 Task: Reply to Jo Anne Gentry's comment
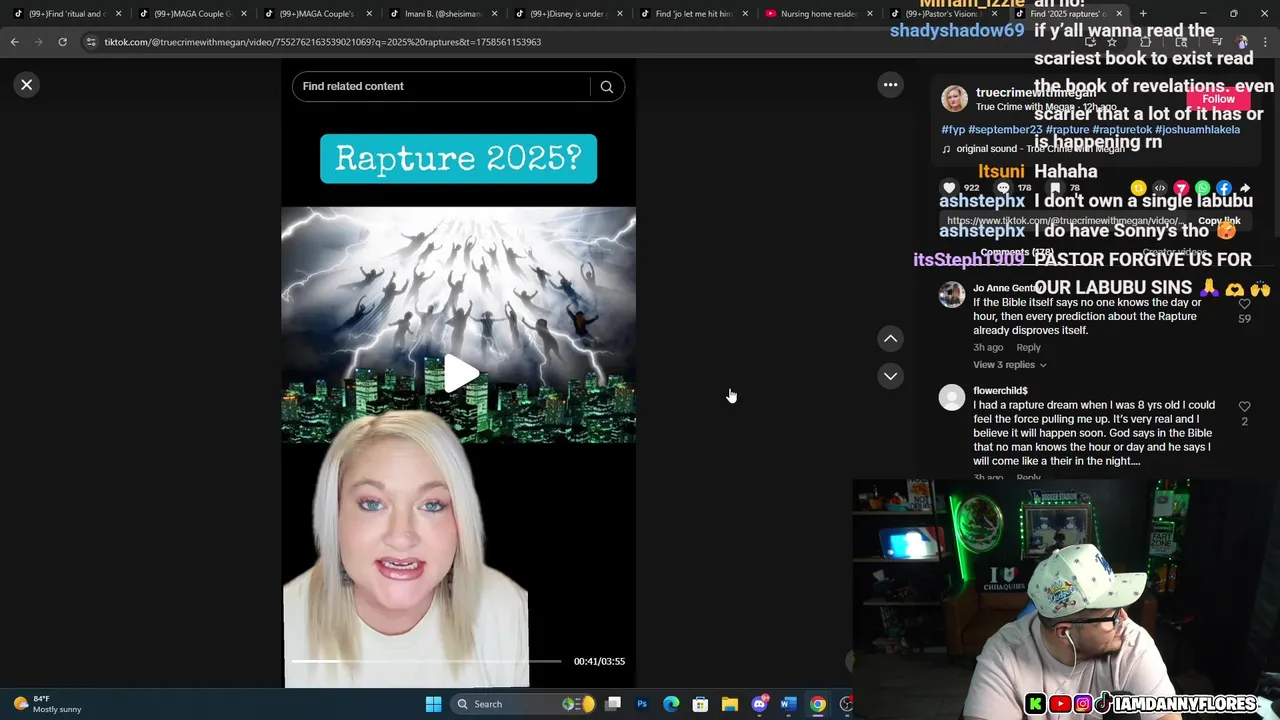pos(1028,348)
